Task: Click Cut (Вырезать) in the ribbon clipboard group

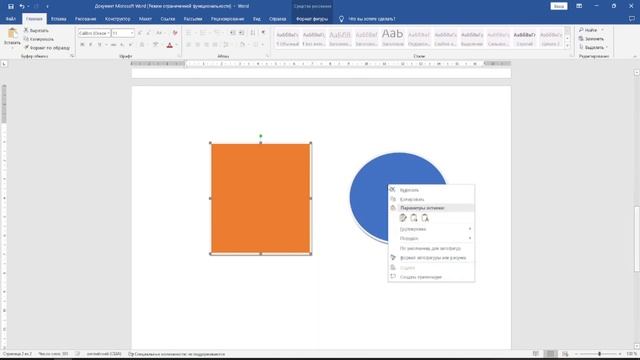Action: pos(36,31)
